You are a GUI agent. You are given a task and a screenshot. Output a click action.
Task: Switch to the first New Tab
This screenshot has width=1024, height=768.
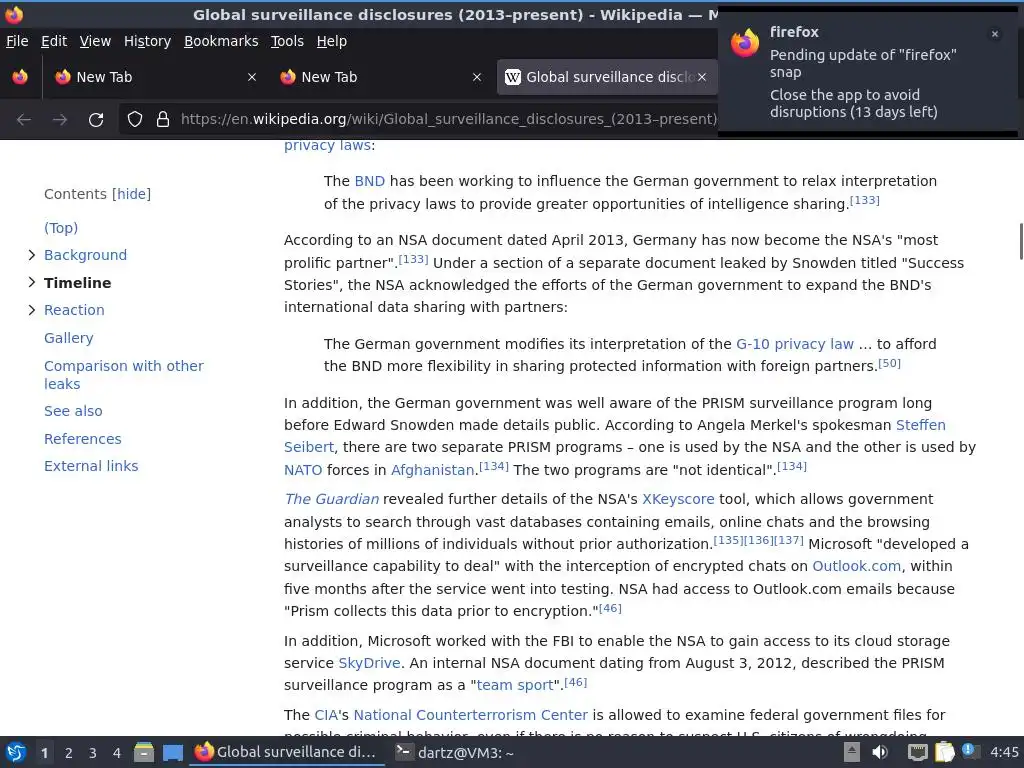(155, 77)
